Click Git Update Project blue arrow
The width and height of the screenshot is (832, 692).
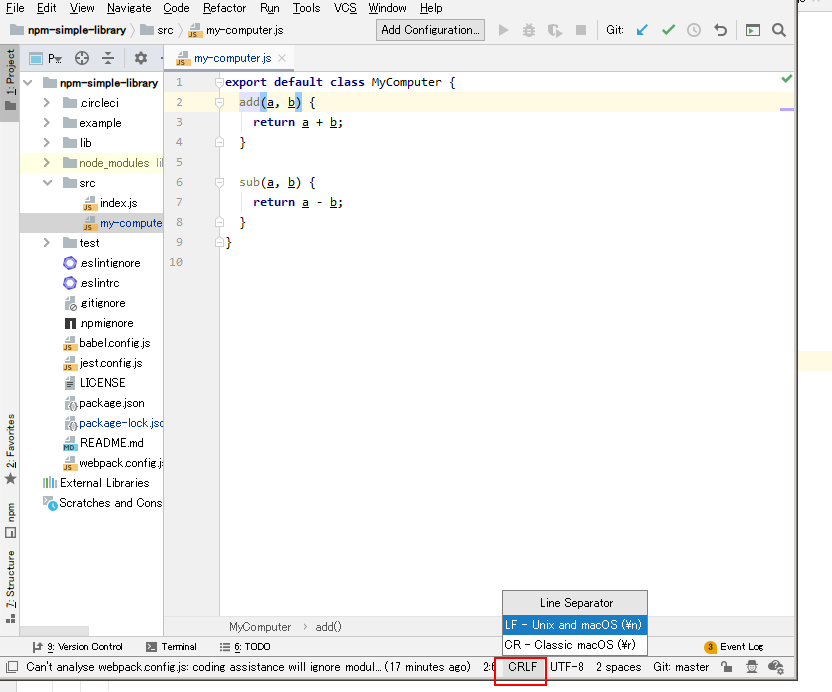[642, 30]
